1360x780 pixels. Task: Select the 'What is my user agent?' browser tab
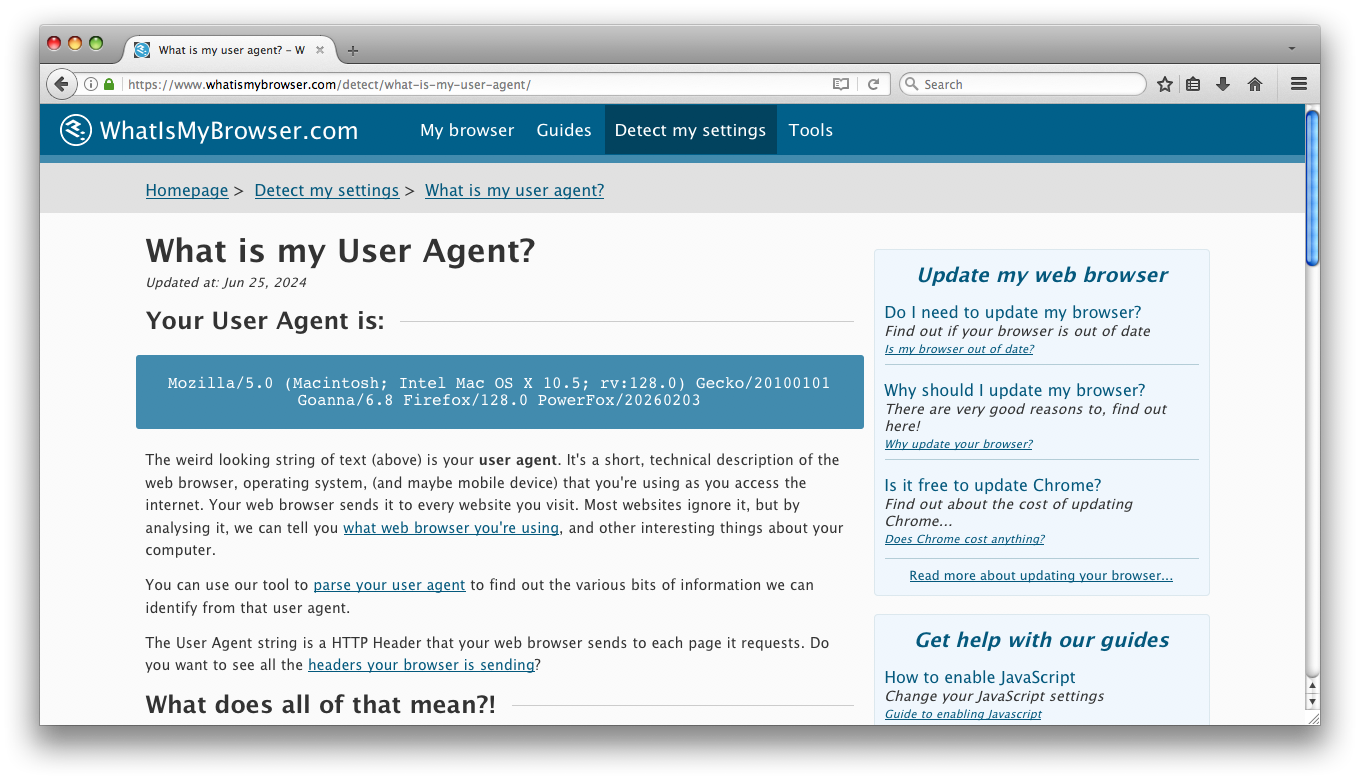[231, 50]
